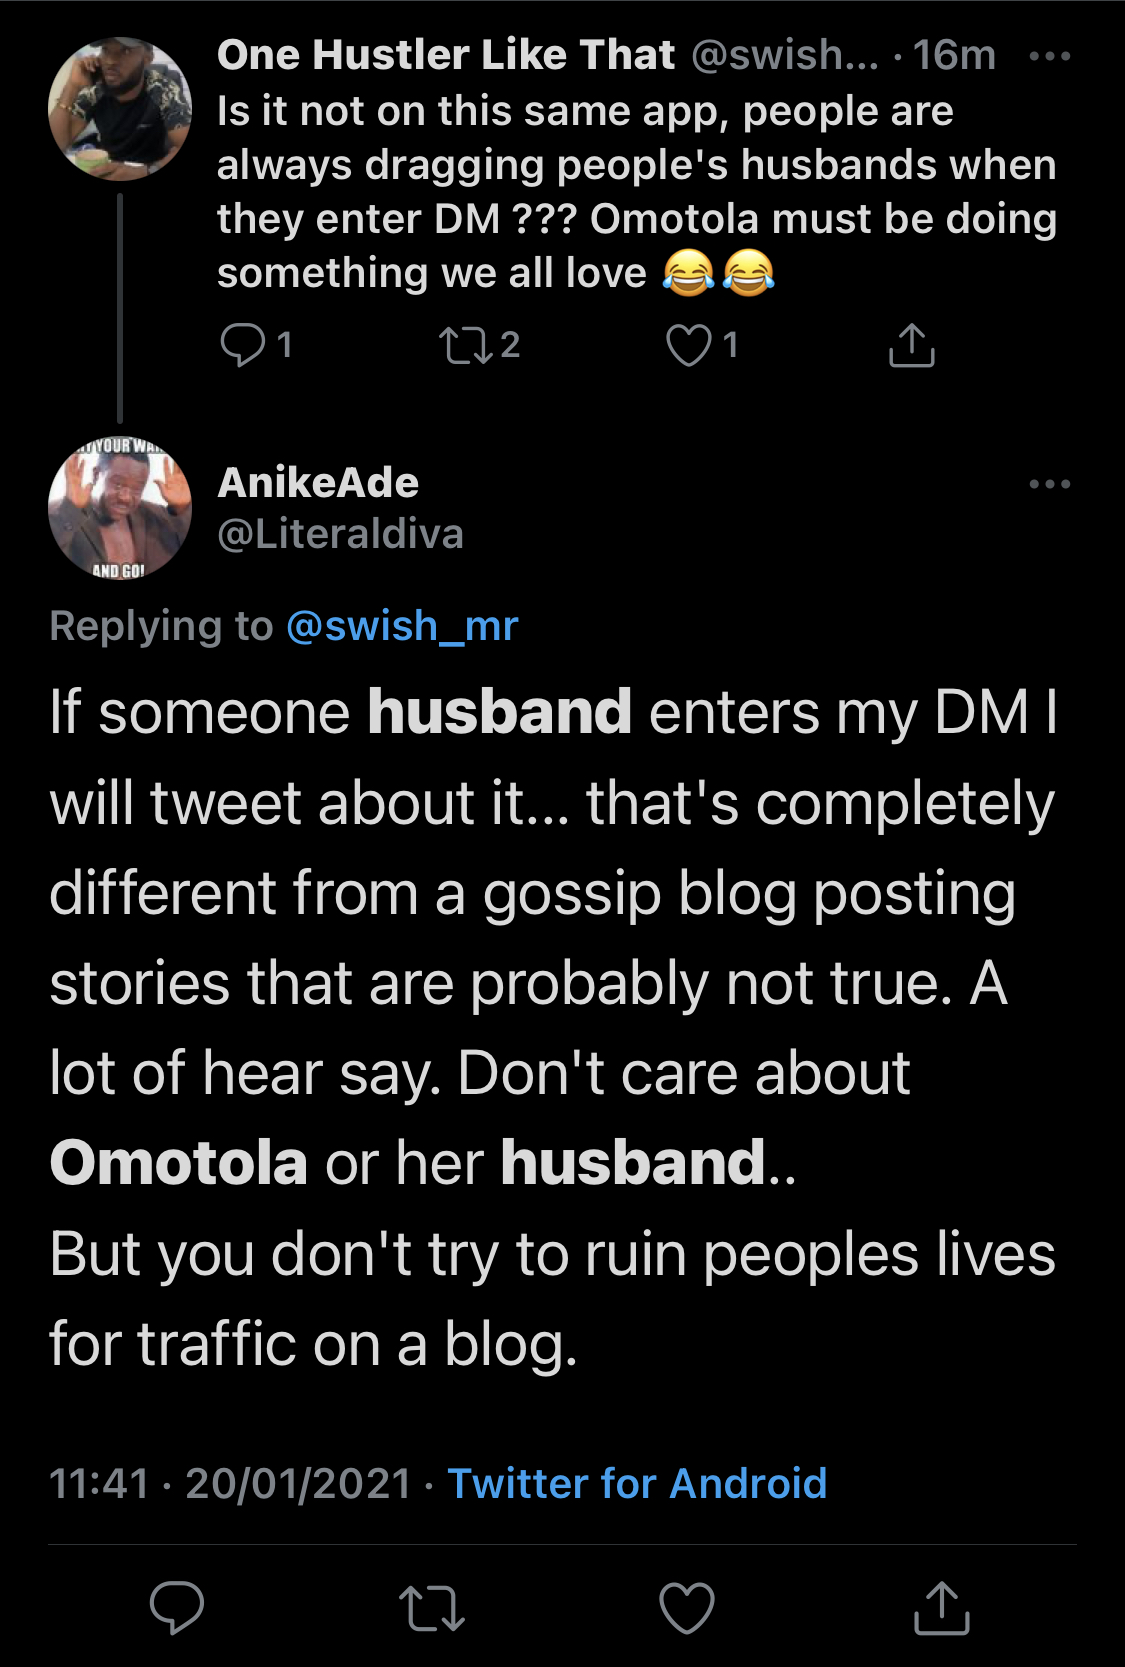Open the @swish_mr mention link
The height and width of the screenshot is (1667, 1125).
[402, 626]
